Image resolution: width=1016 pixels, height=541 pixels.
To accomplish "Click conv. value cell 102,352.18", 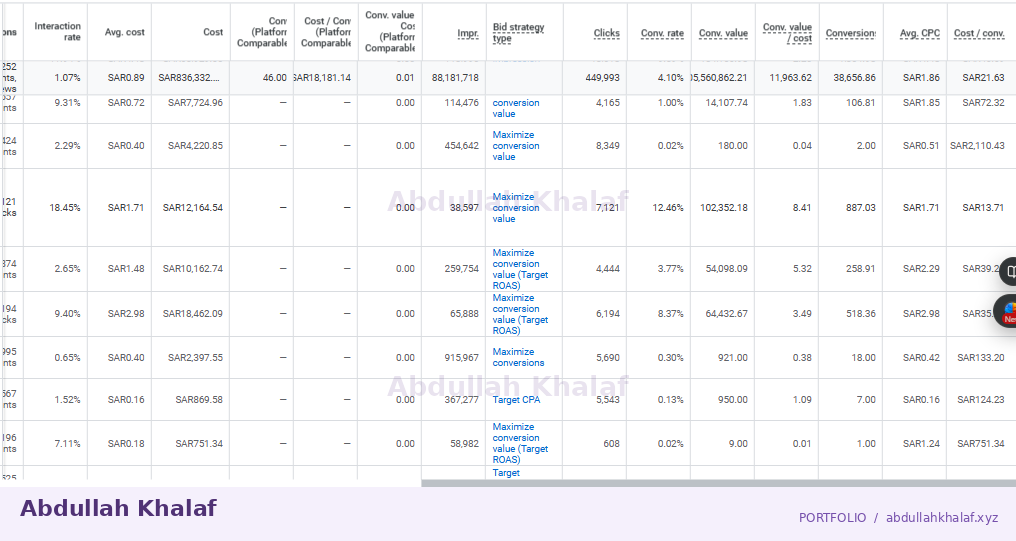I will tap(724, 208).
